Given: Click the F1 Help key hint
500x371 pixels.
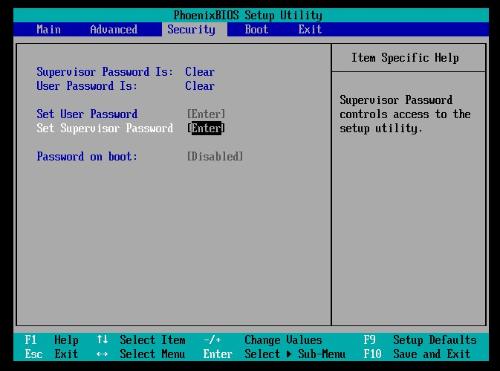Looking at the screenshot, I should point(51,340).
